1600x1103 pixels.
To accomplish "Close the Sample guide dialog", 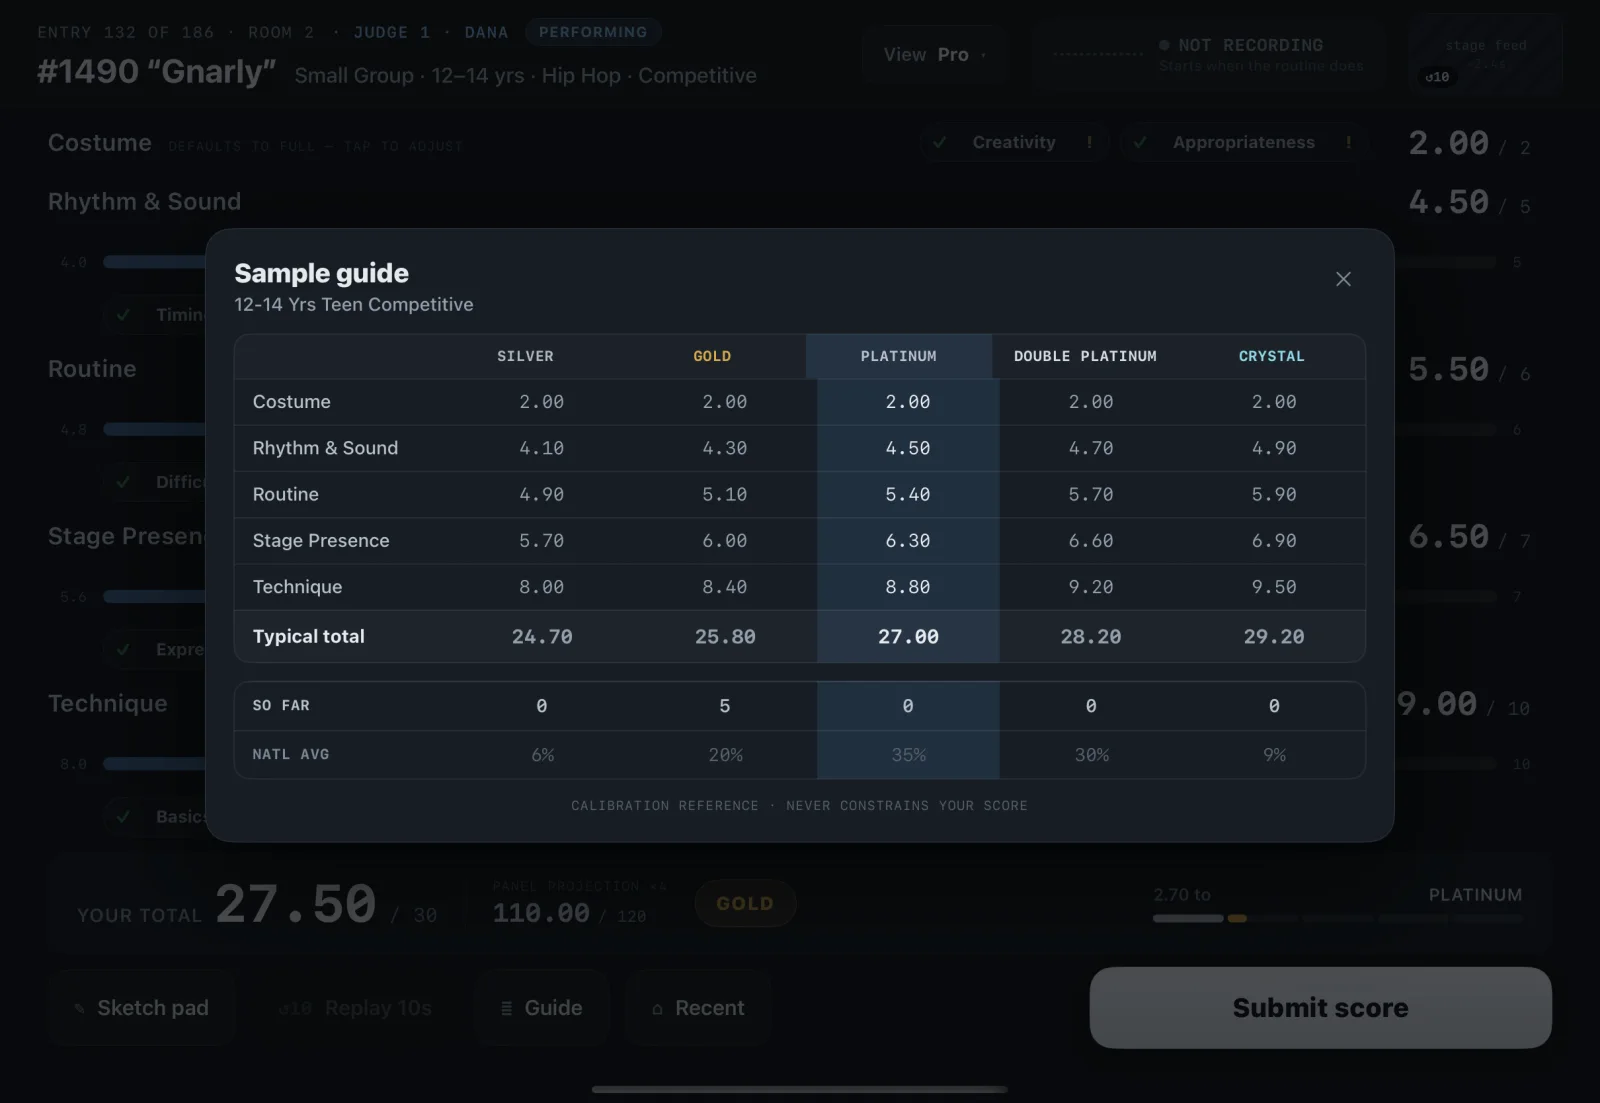I will 1343,279.
